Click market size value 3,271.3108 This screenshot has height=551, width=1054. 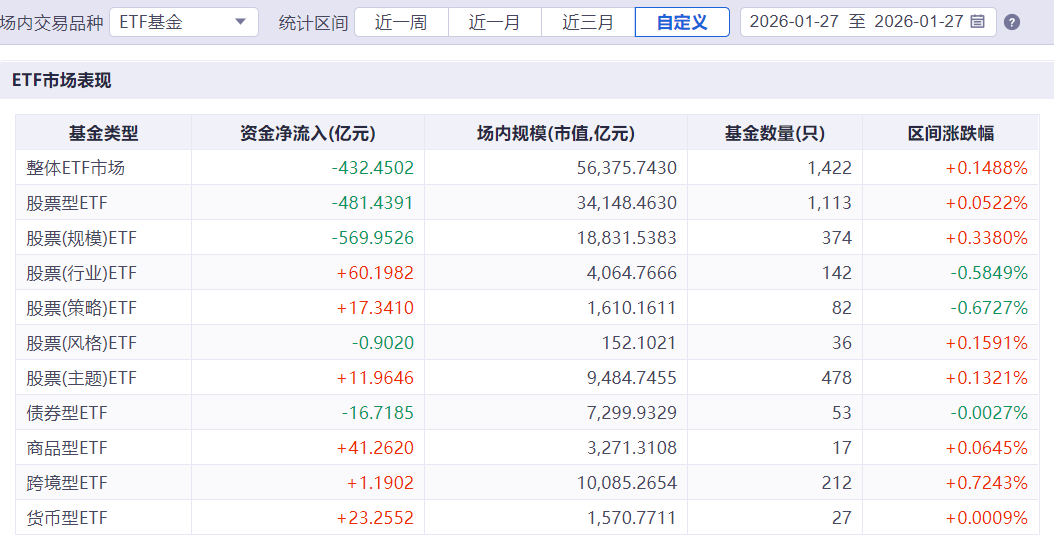[x=632, y=448]
